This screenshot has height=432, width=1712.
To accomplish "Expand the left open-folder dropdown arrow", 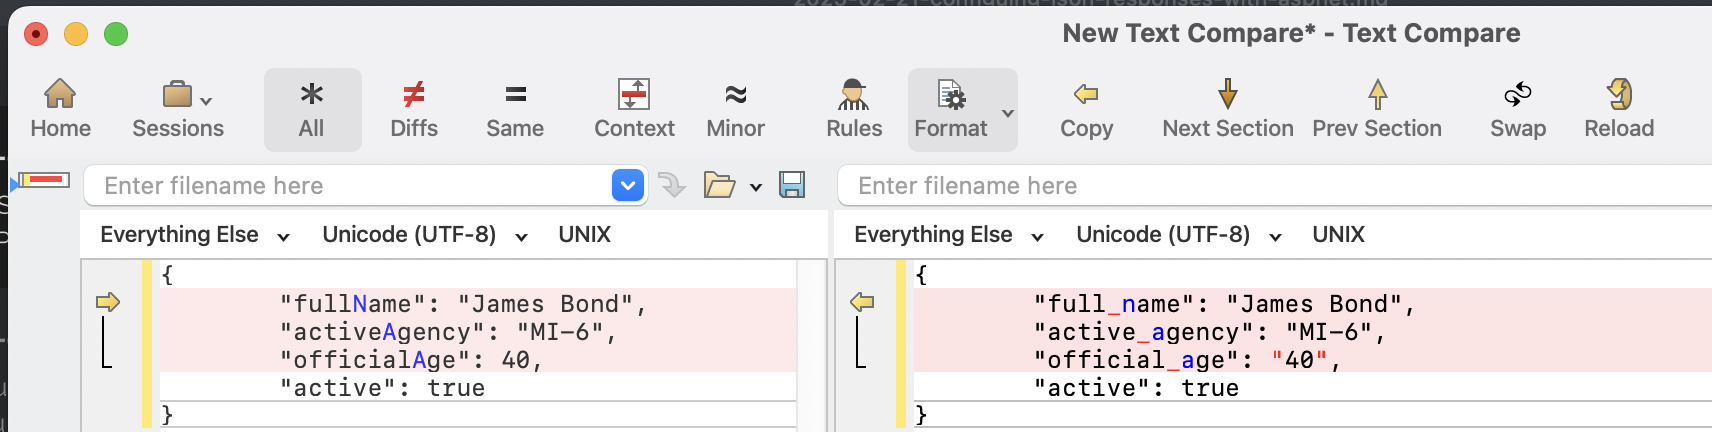I will (x=756, y=187).
